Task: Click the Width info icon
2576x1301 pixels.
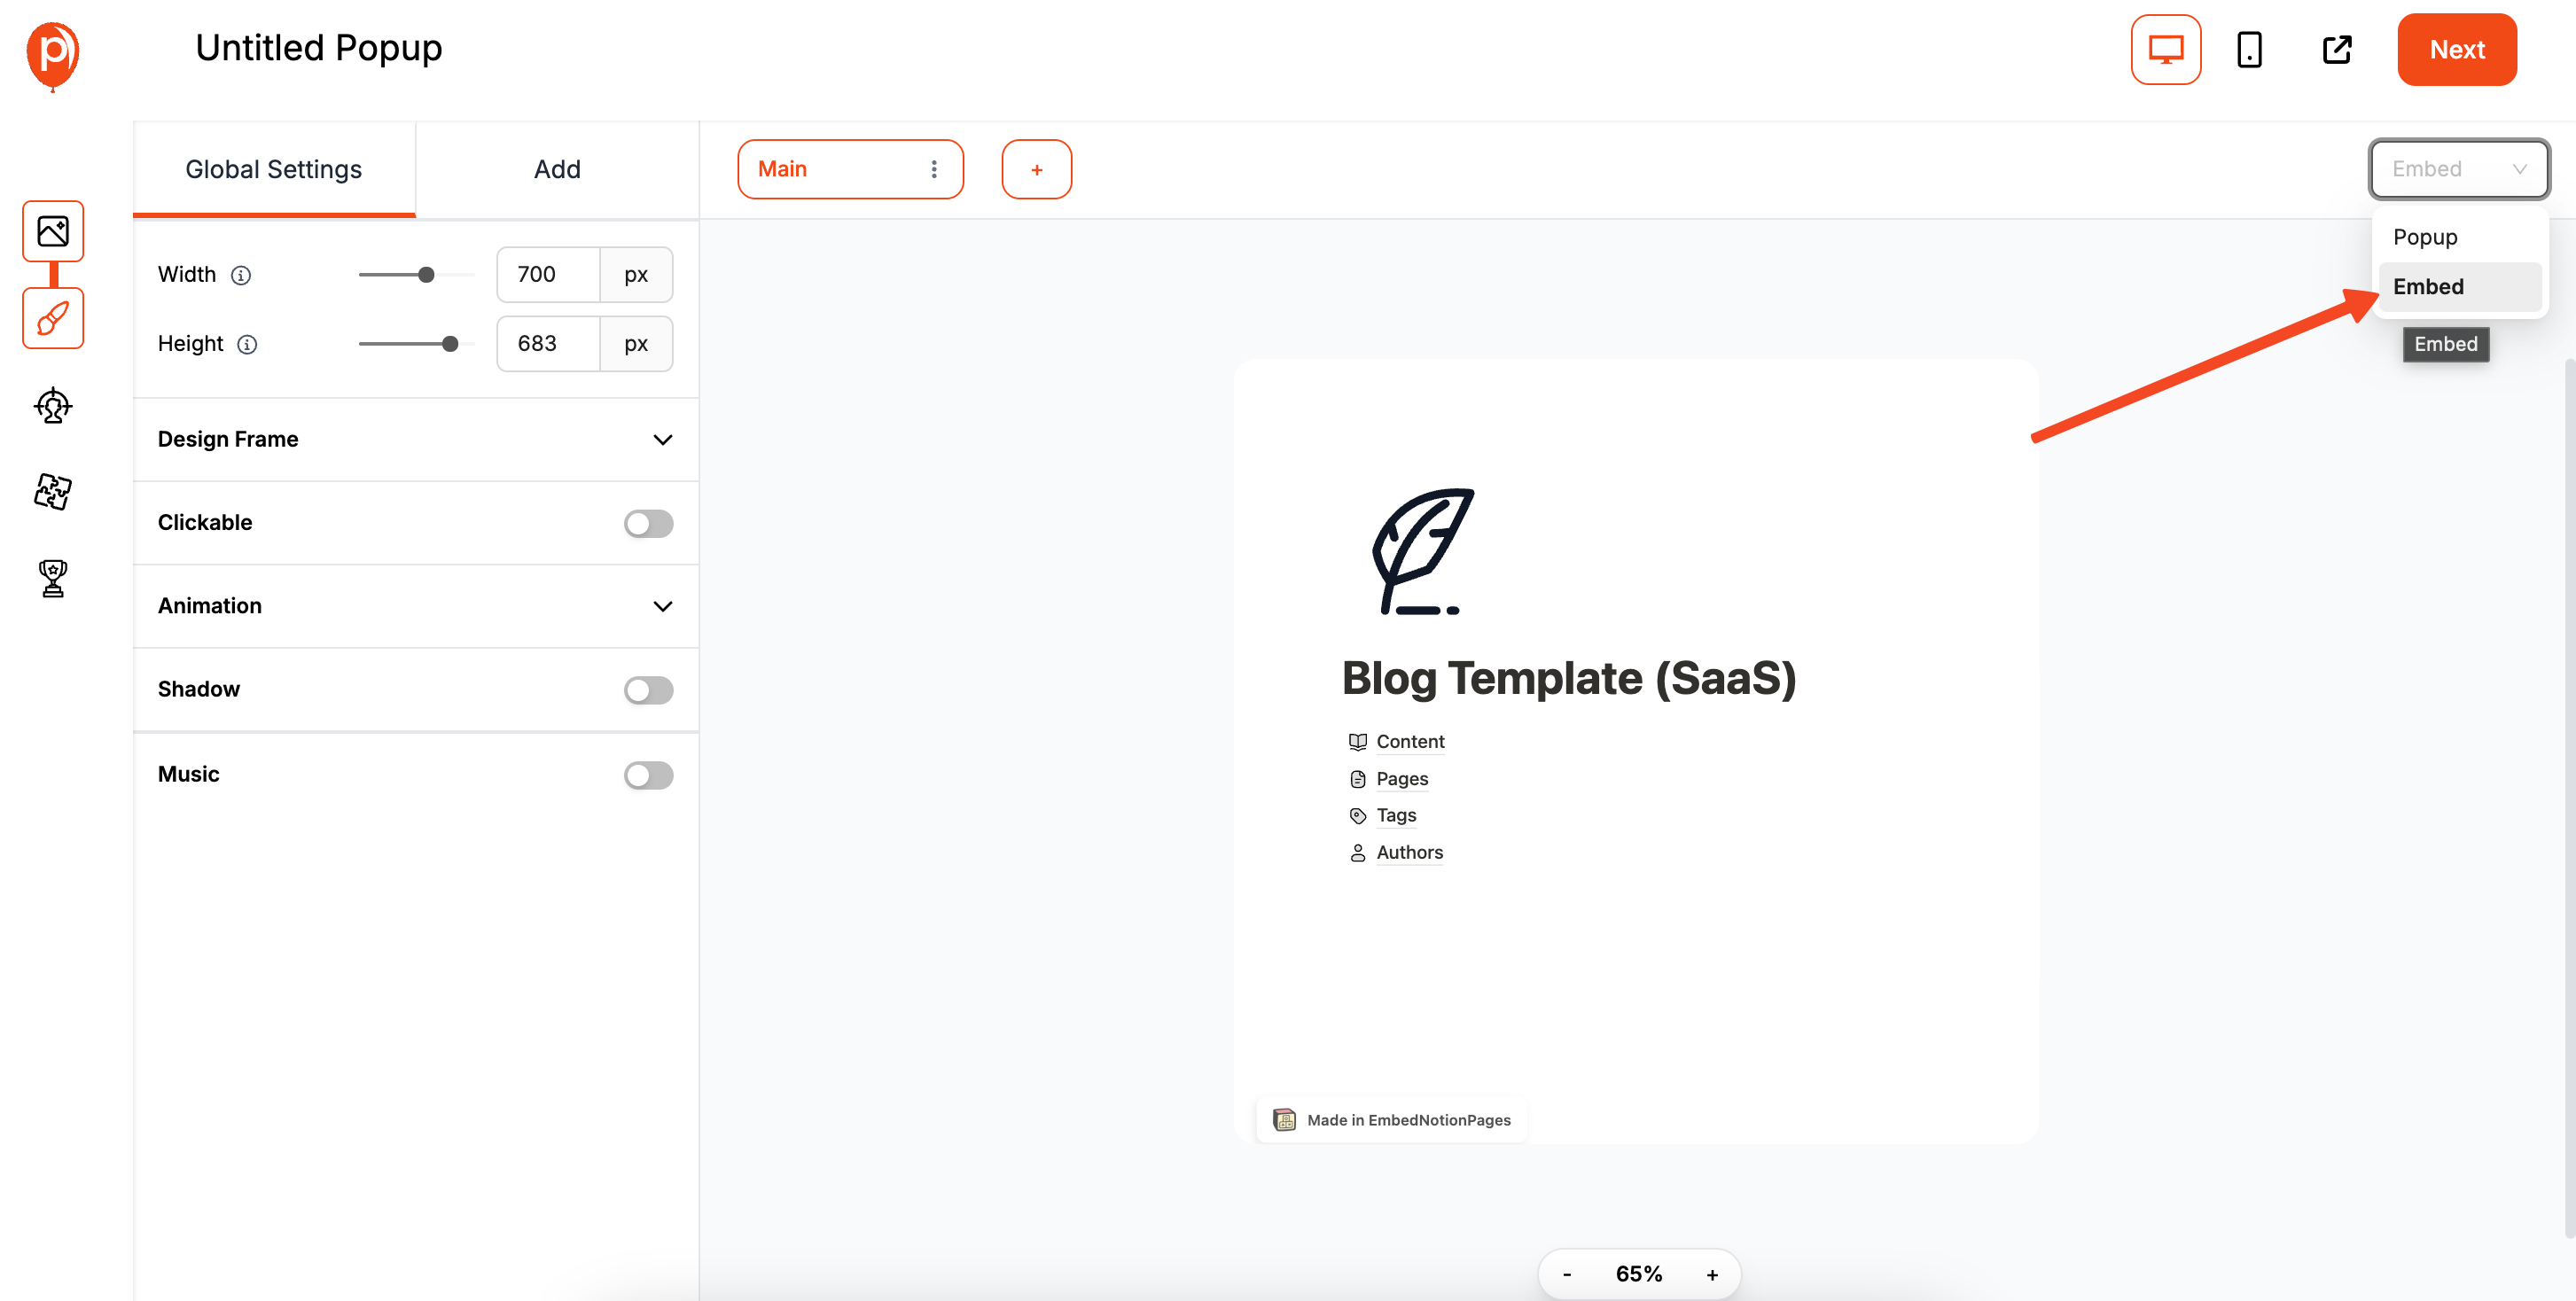Action: click(x=241, y=275)
